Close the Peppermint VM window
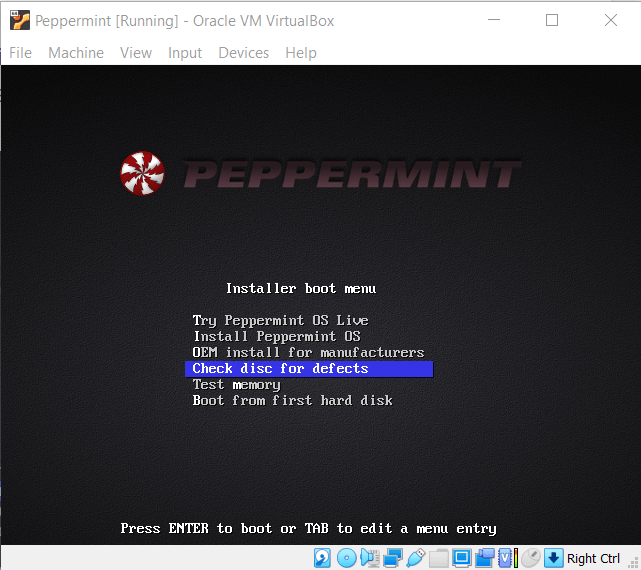 click(x=611, y=20)
